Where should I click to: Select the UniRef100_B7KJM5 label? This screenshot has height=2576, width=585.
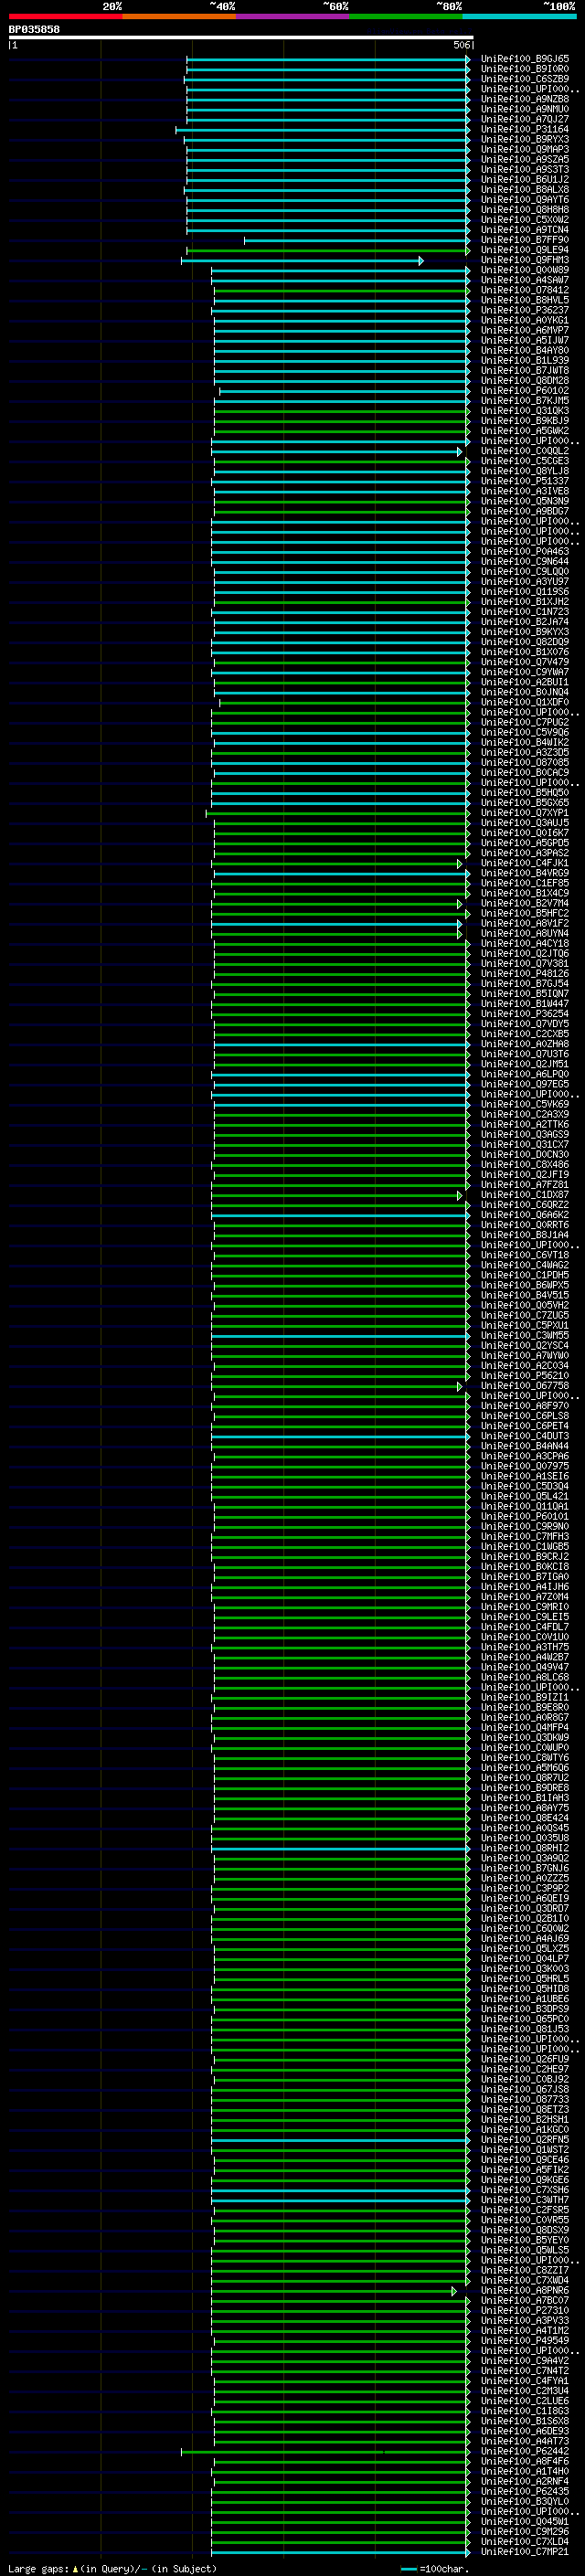(x=525, y=401)
